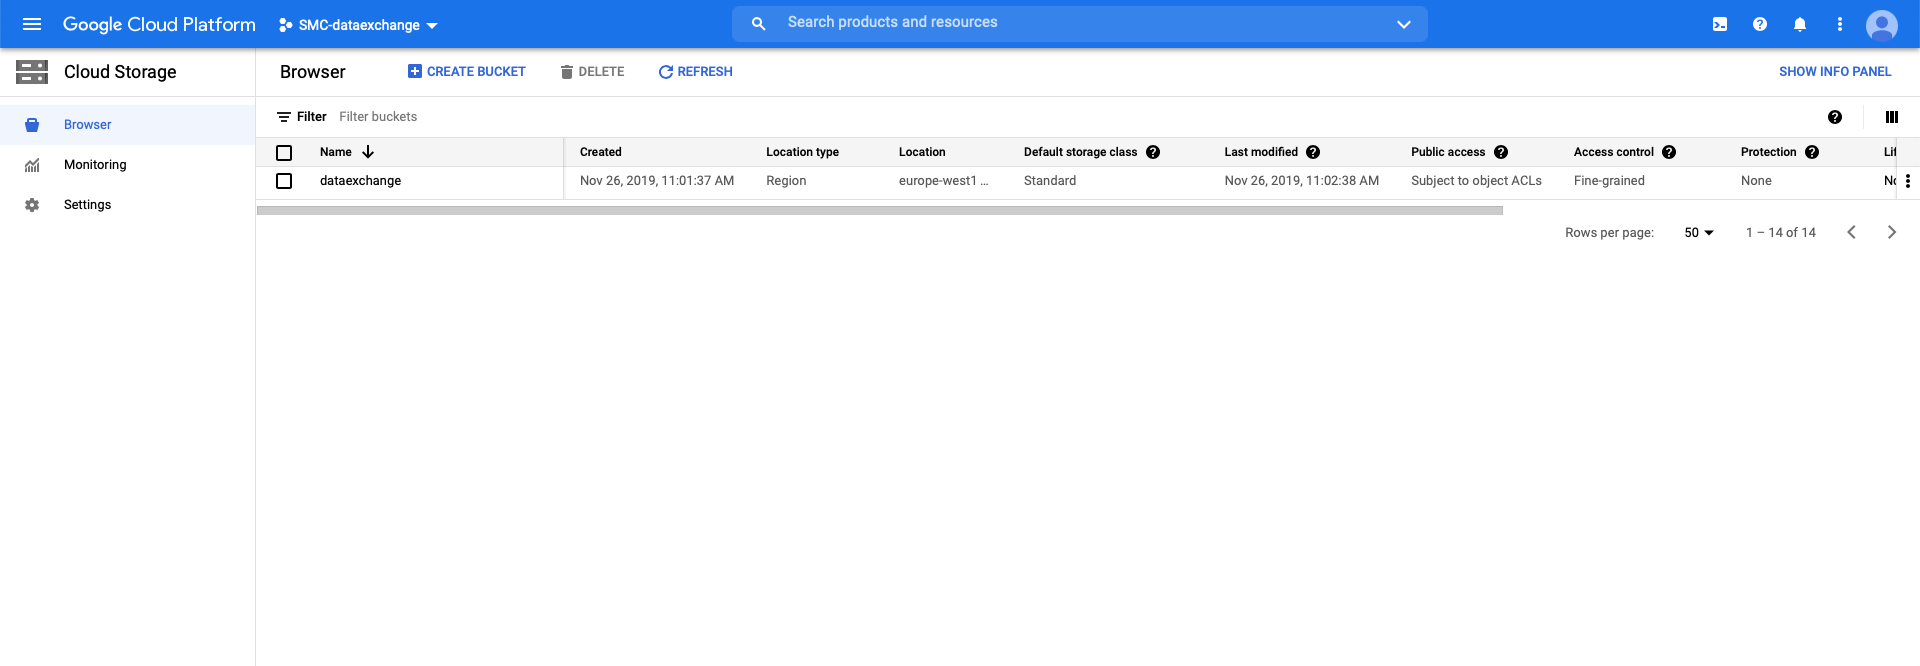Screen dimensions: 1920x666
Task: Click SHOW INFO PANEL link
Action: (x=1834, y=72)
